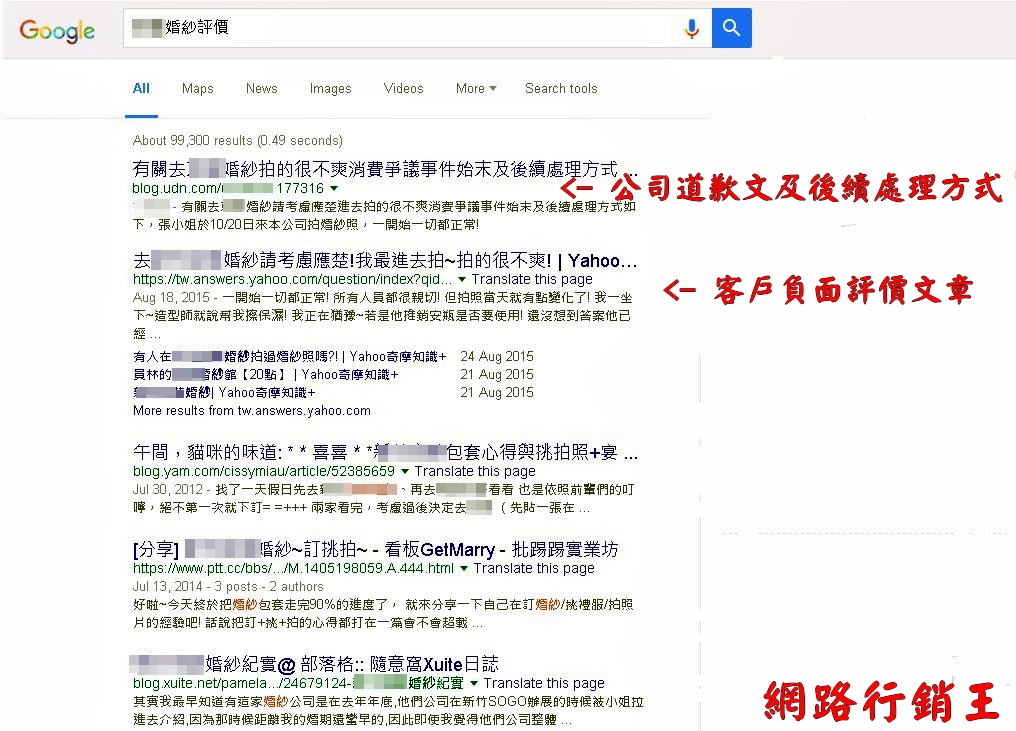Viewport: 1016px width, 731px height.
Task: Open the Yahoo answers result title
Action: 385,261
